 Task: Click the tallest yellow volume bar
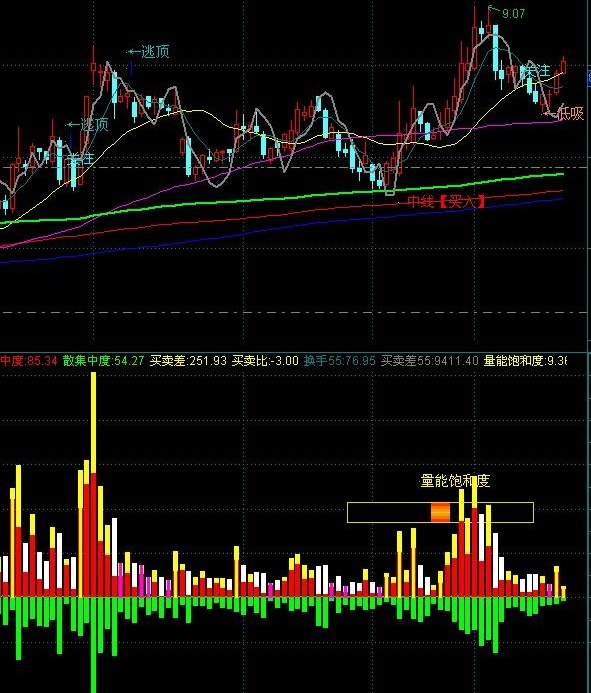click(93, 423)
